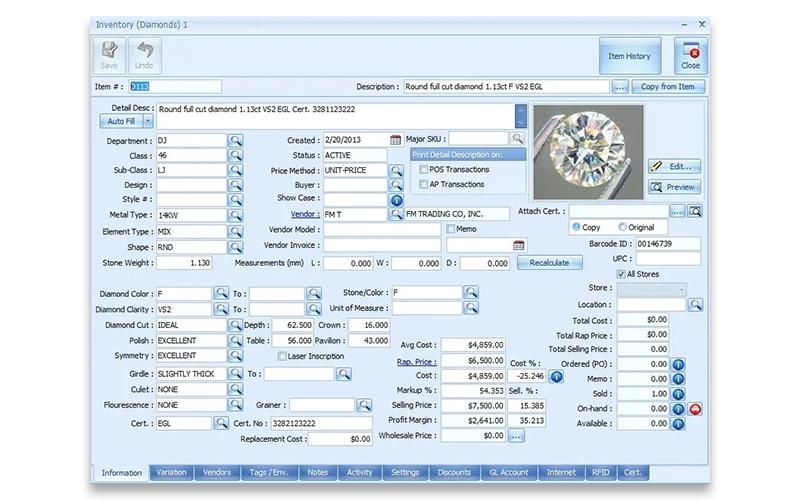Open lookup for Vendor field
Screen dimensions: 800x500
pyautogui.click(x=396, y=214)
